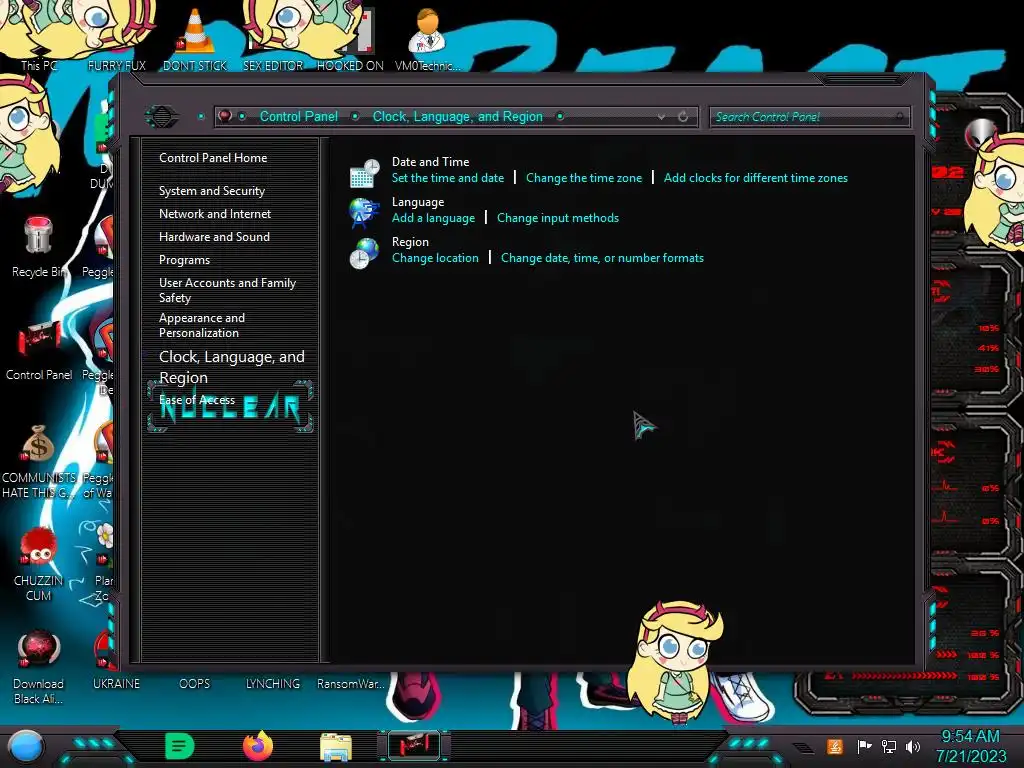Open Action Center flag icon

[864, 746]
